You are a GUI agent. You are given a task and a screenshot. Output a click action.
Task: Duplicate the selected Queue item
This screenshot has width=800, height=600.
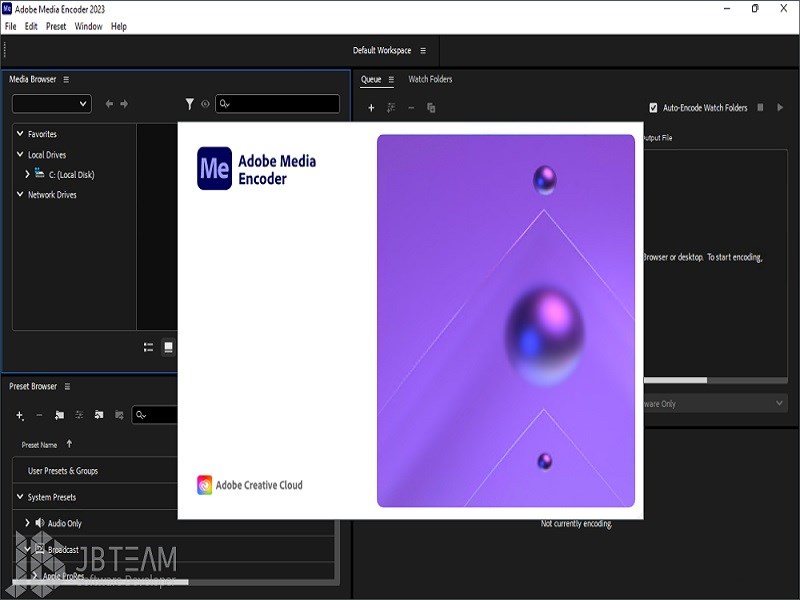431,108
